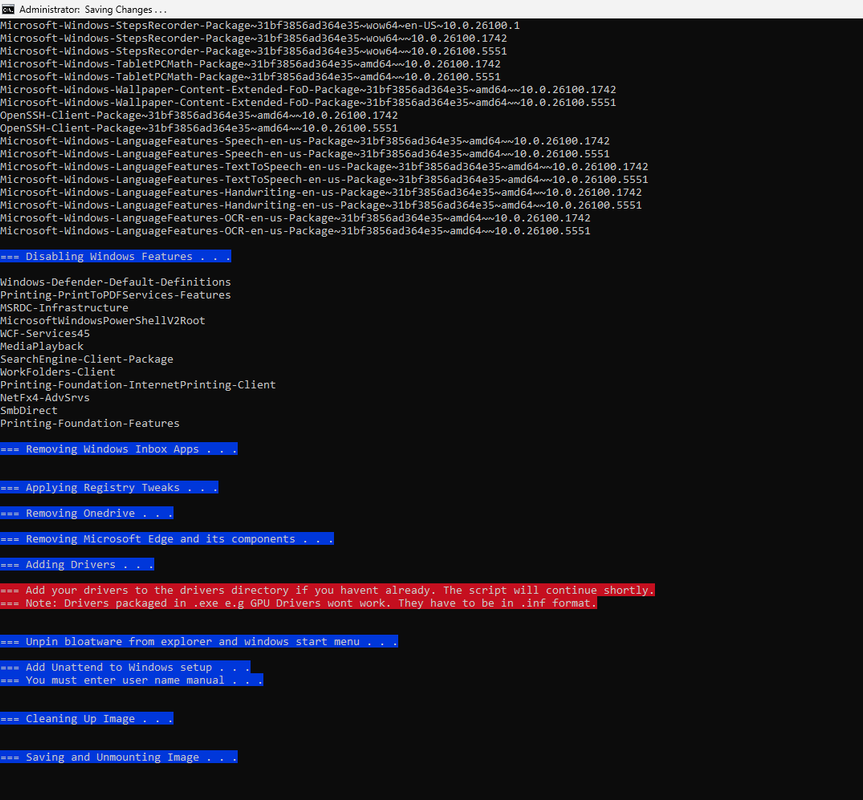Click the 'MicrosoftWindowsPowerShellV2Root' line

click(102, 321)
